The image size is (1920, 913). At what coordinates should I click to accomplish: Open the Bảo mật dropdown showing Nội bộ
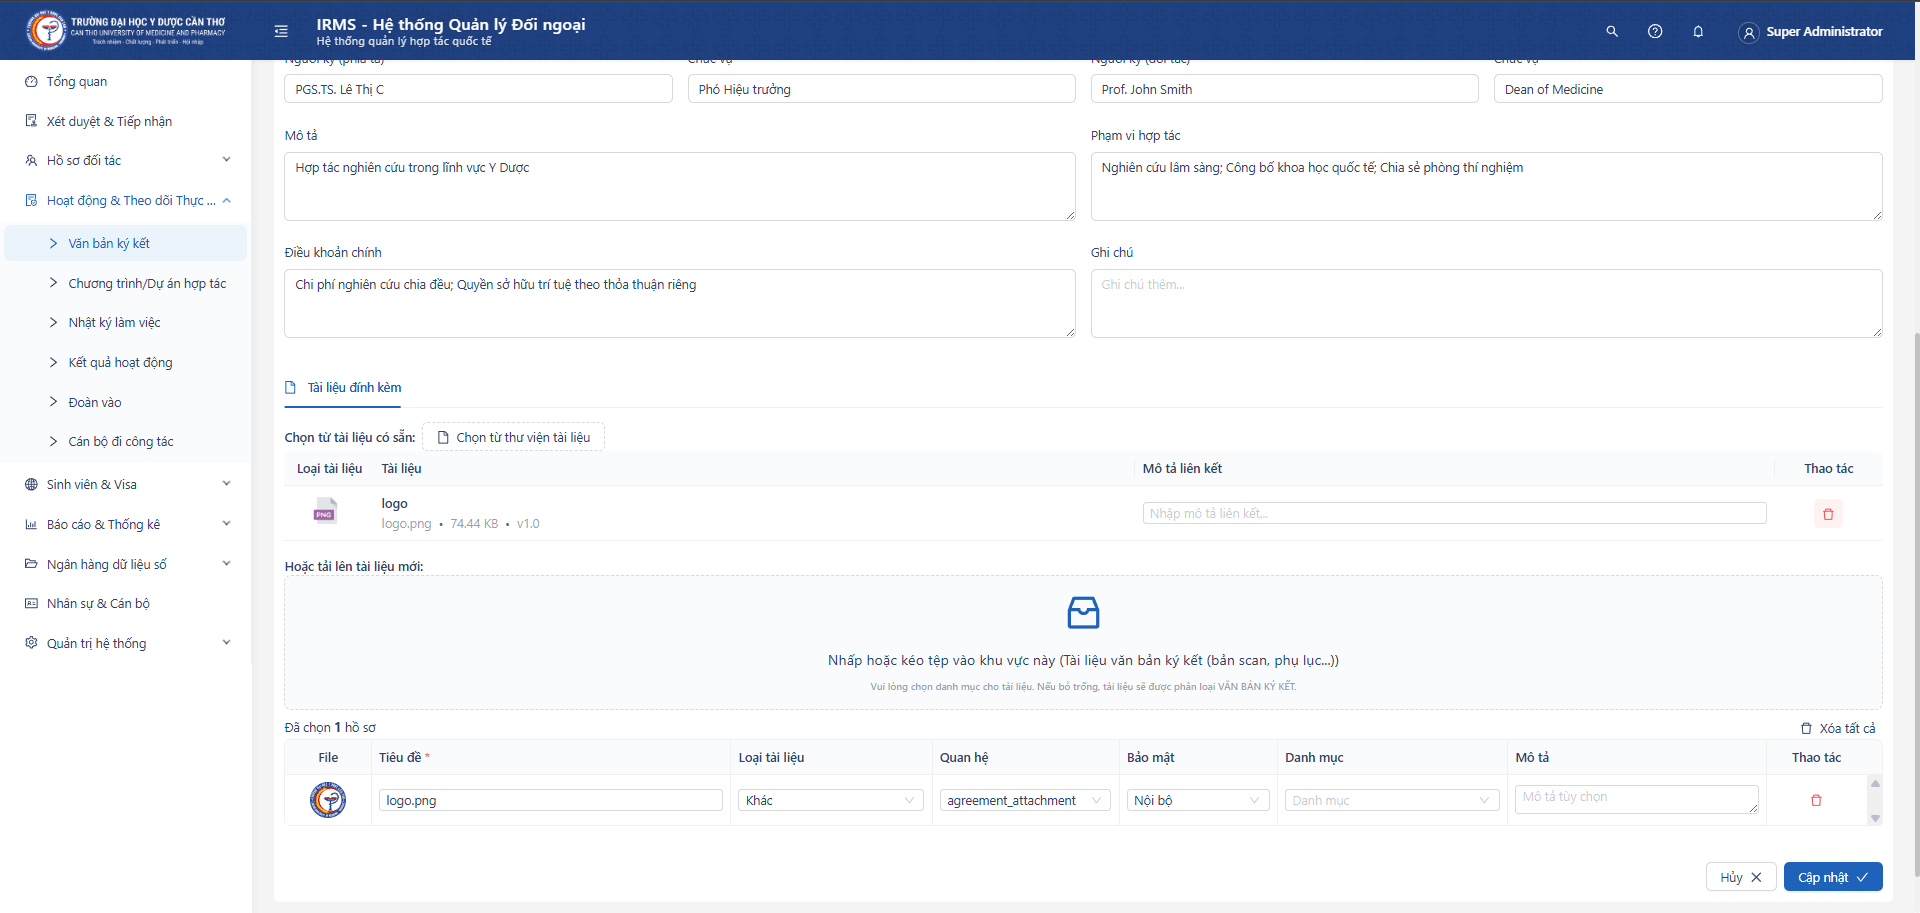(x=1197, y=800)
